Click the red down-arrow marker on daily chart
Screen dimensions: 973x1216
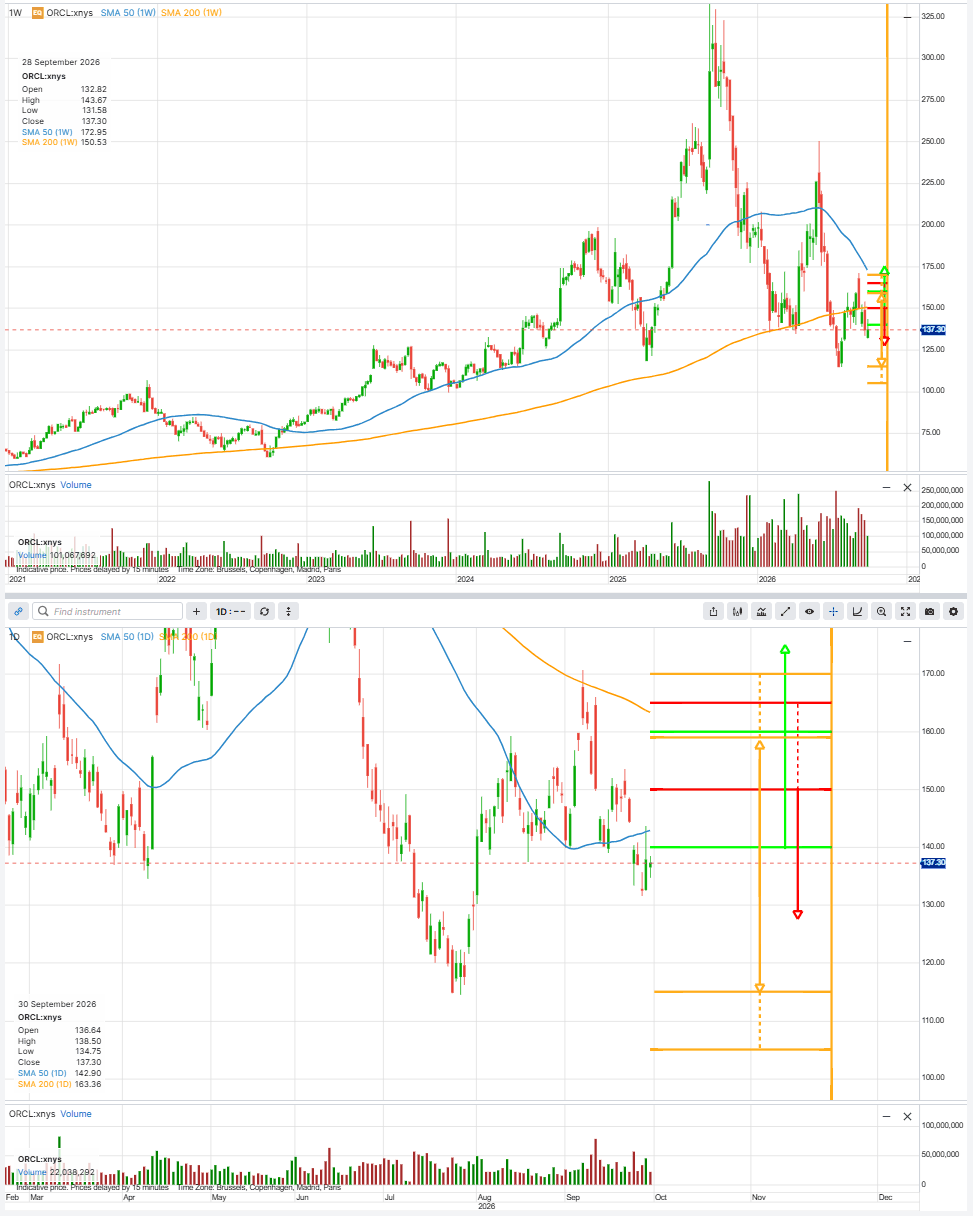coord(797,915)
